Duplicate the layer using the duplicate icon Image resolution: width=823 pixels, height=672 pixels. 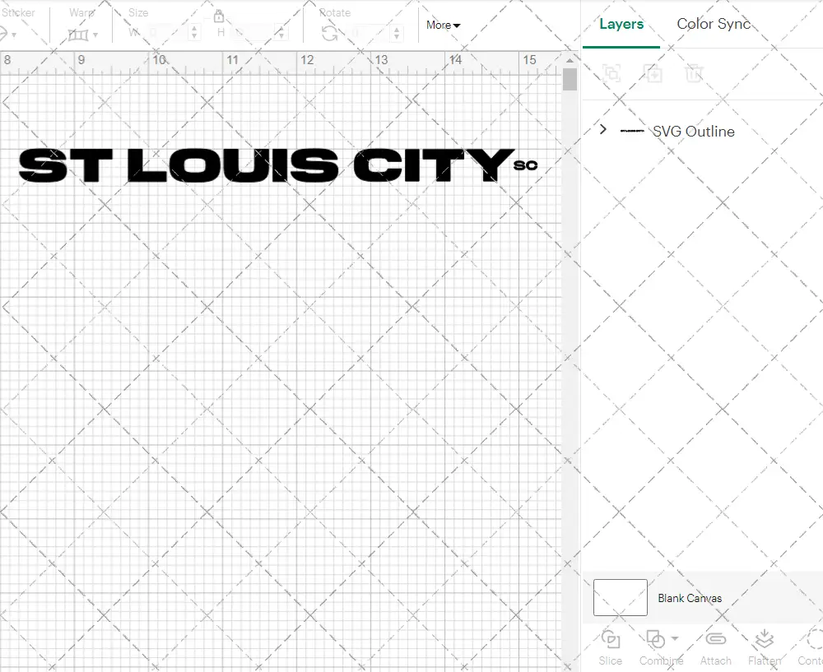[654, 73]
